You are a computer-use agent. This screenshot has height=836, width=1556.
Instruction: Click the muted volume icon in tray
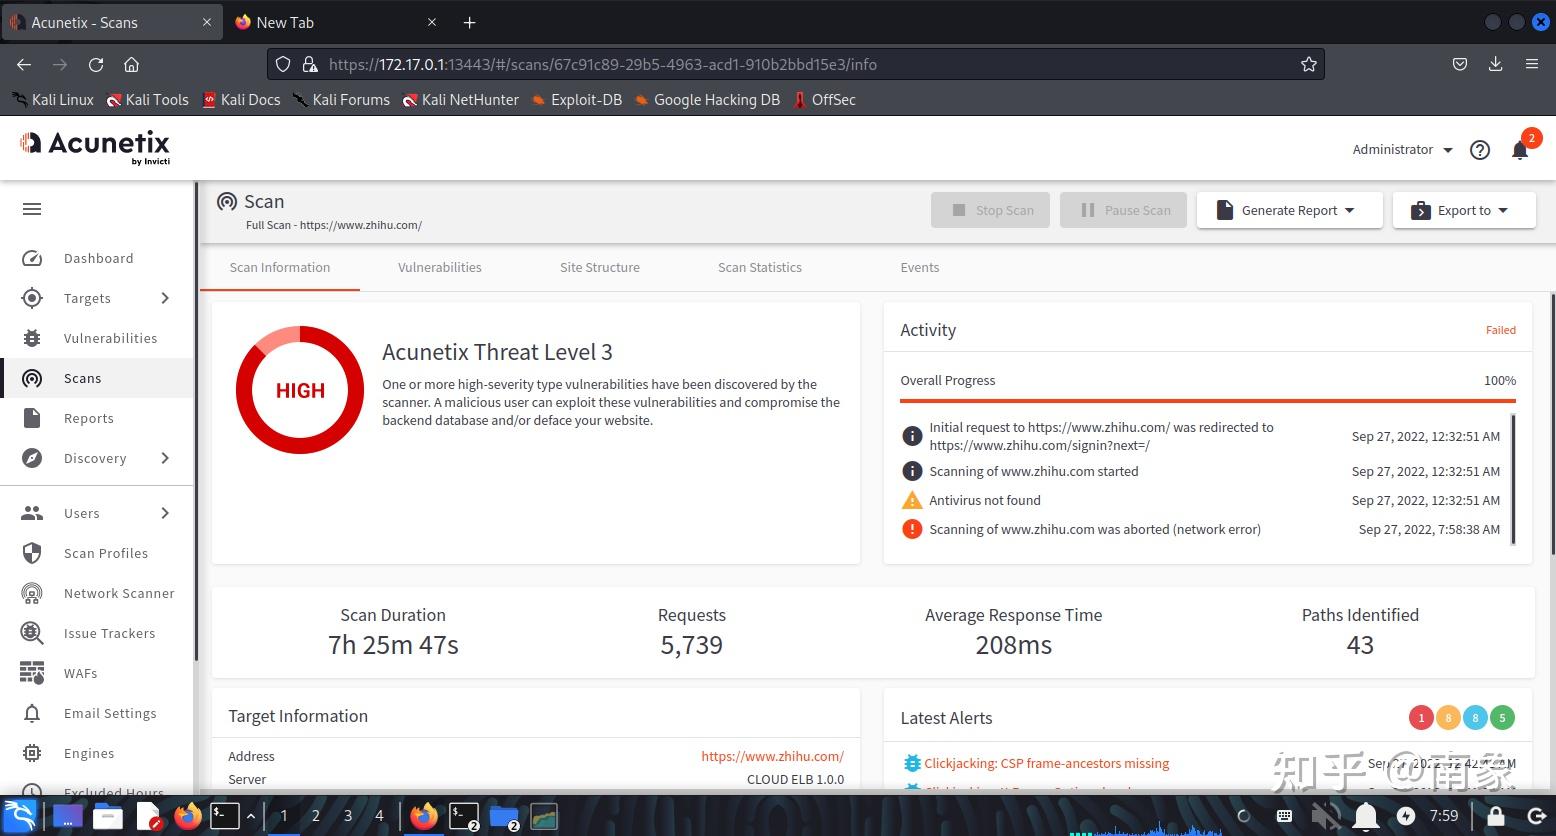(1327, 816)
